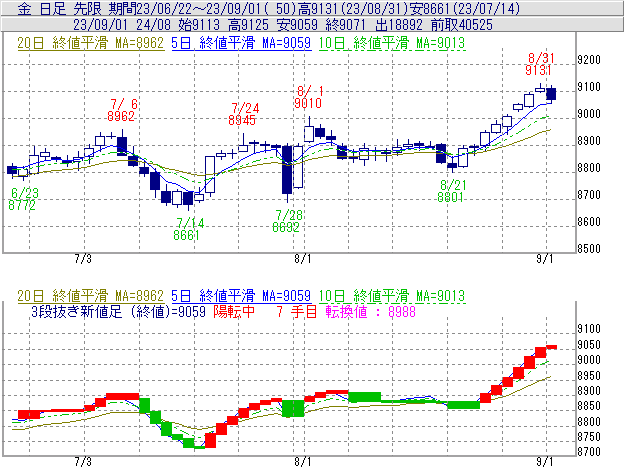
Task: Click the 8/1 date label under upper chart
Action: point(303,259)
